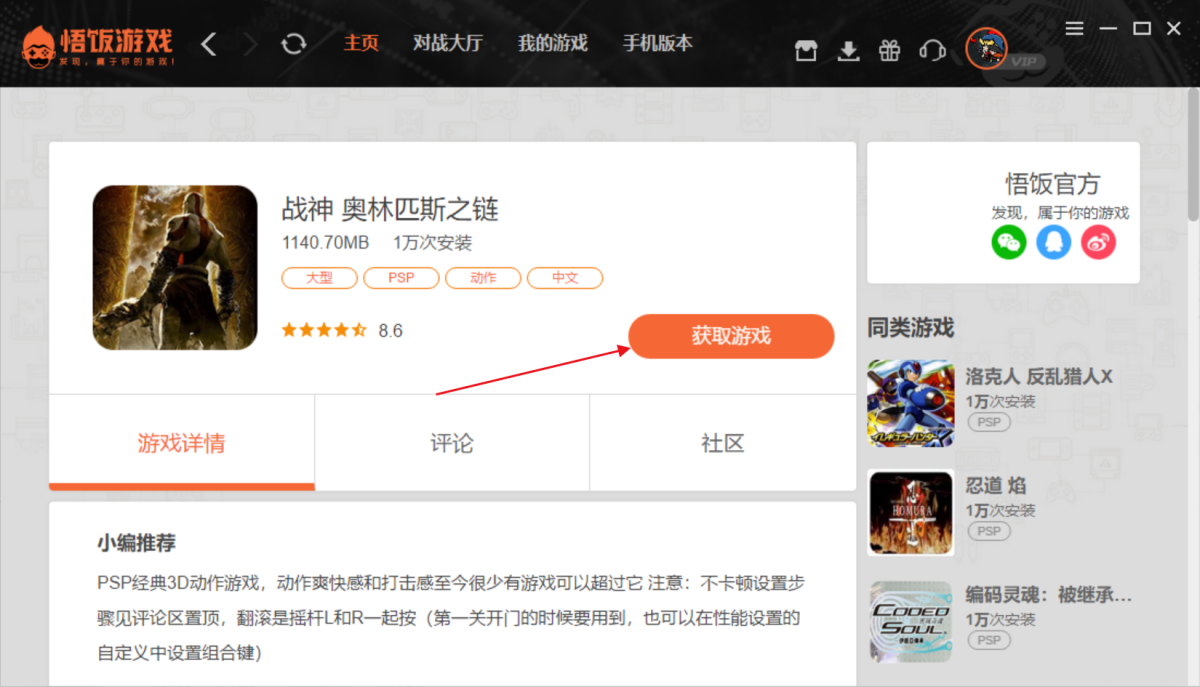Click the five-star rating
The image size is (1200, 687).
pos(324,330)
